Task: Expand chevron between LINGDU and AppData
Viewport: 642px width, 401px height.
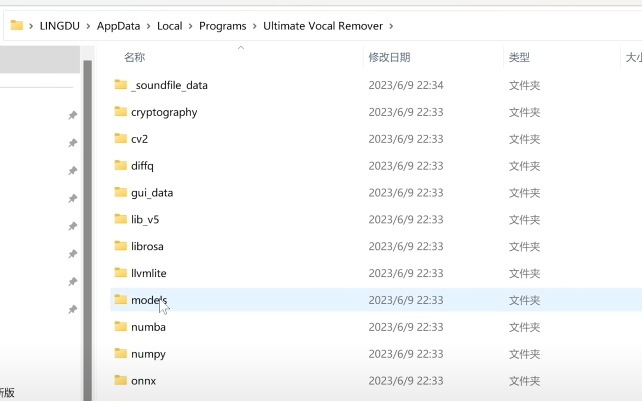Action: click(x=88, y=26)
